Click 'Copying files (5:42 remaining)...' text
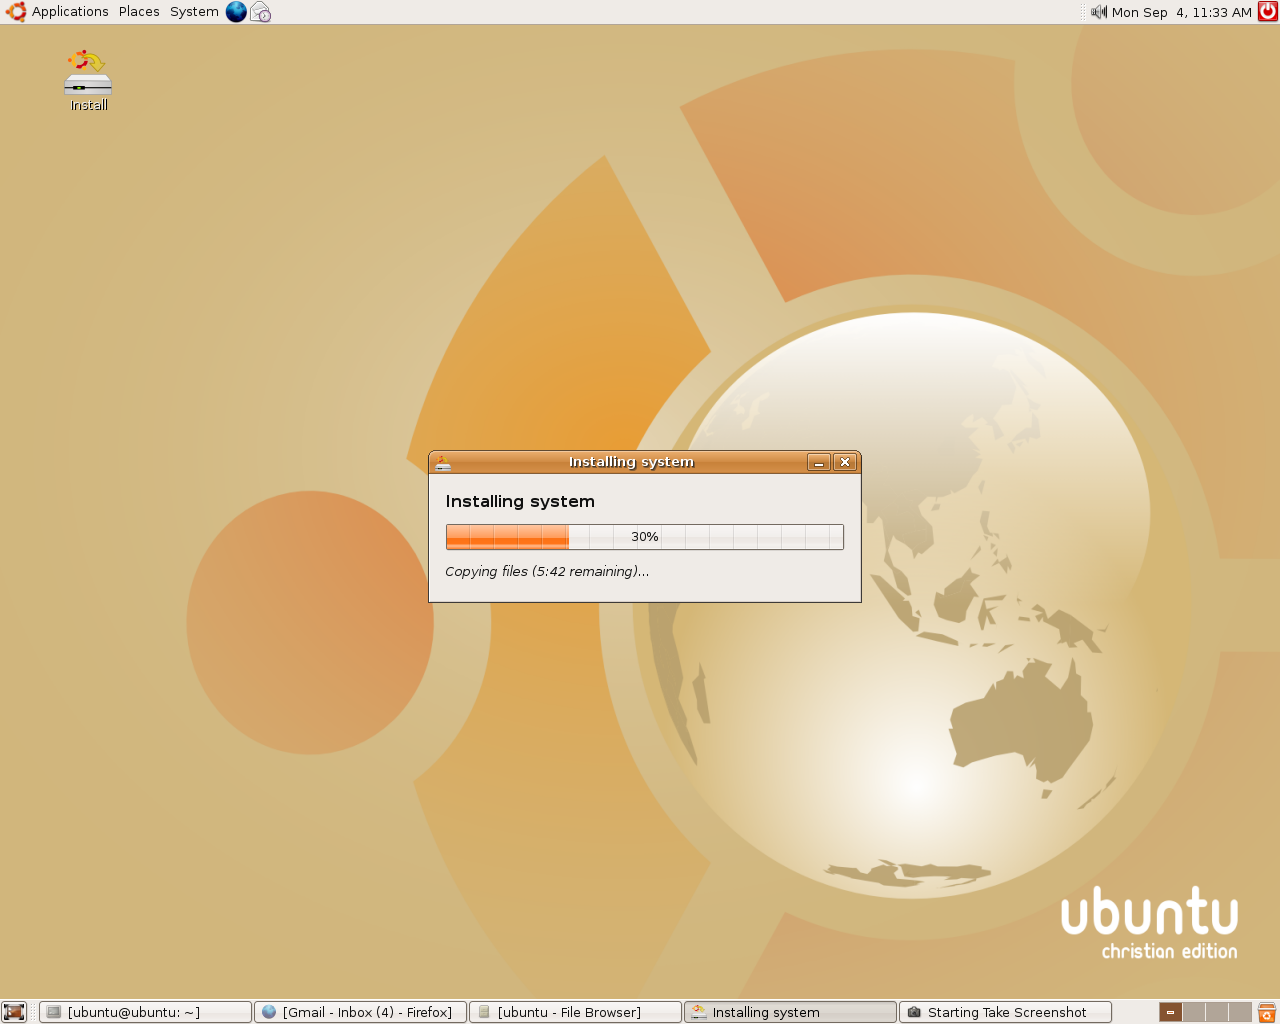Viewport: 1280px width, 1024px height. pos(547,571)
